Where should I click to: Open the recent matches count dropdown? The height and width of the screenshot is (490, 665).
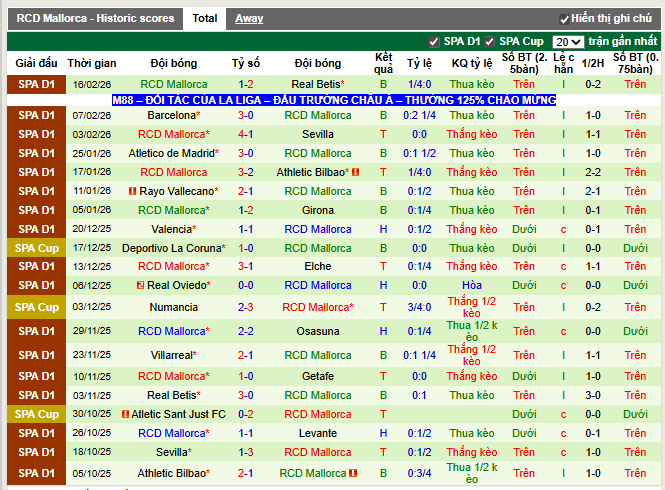[568, 42]
